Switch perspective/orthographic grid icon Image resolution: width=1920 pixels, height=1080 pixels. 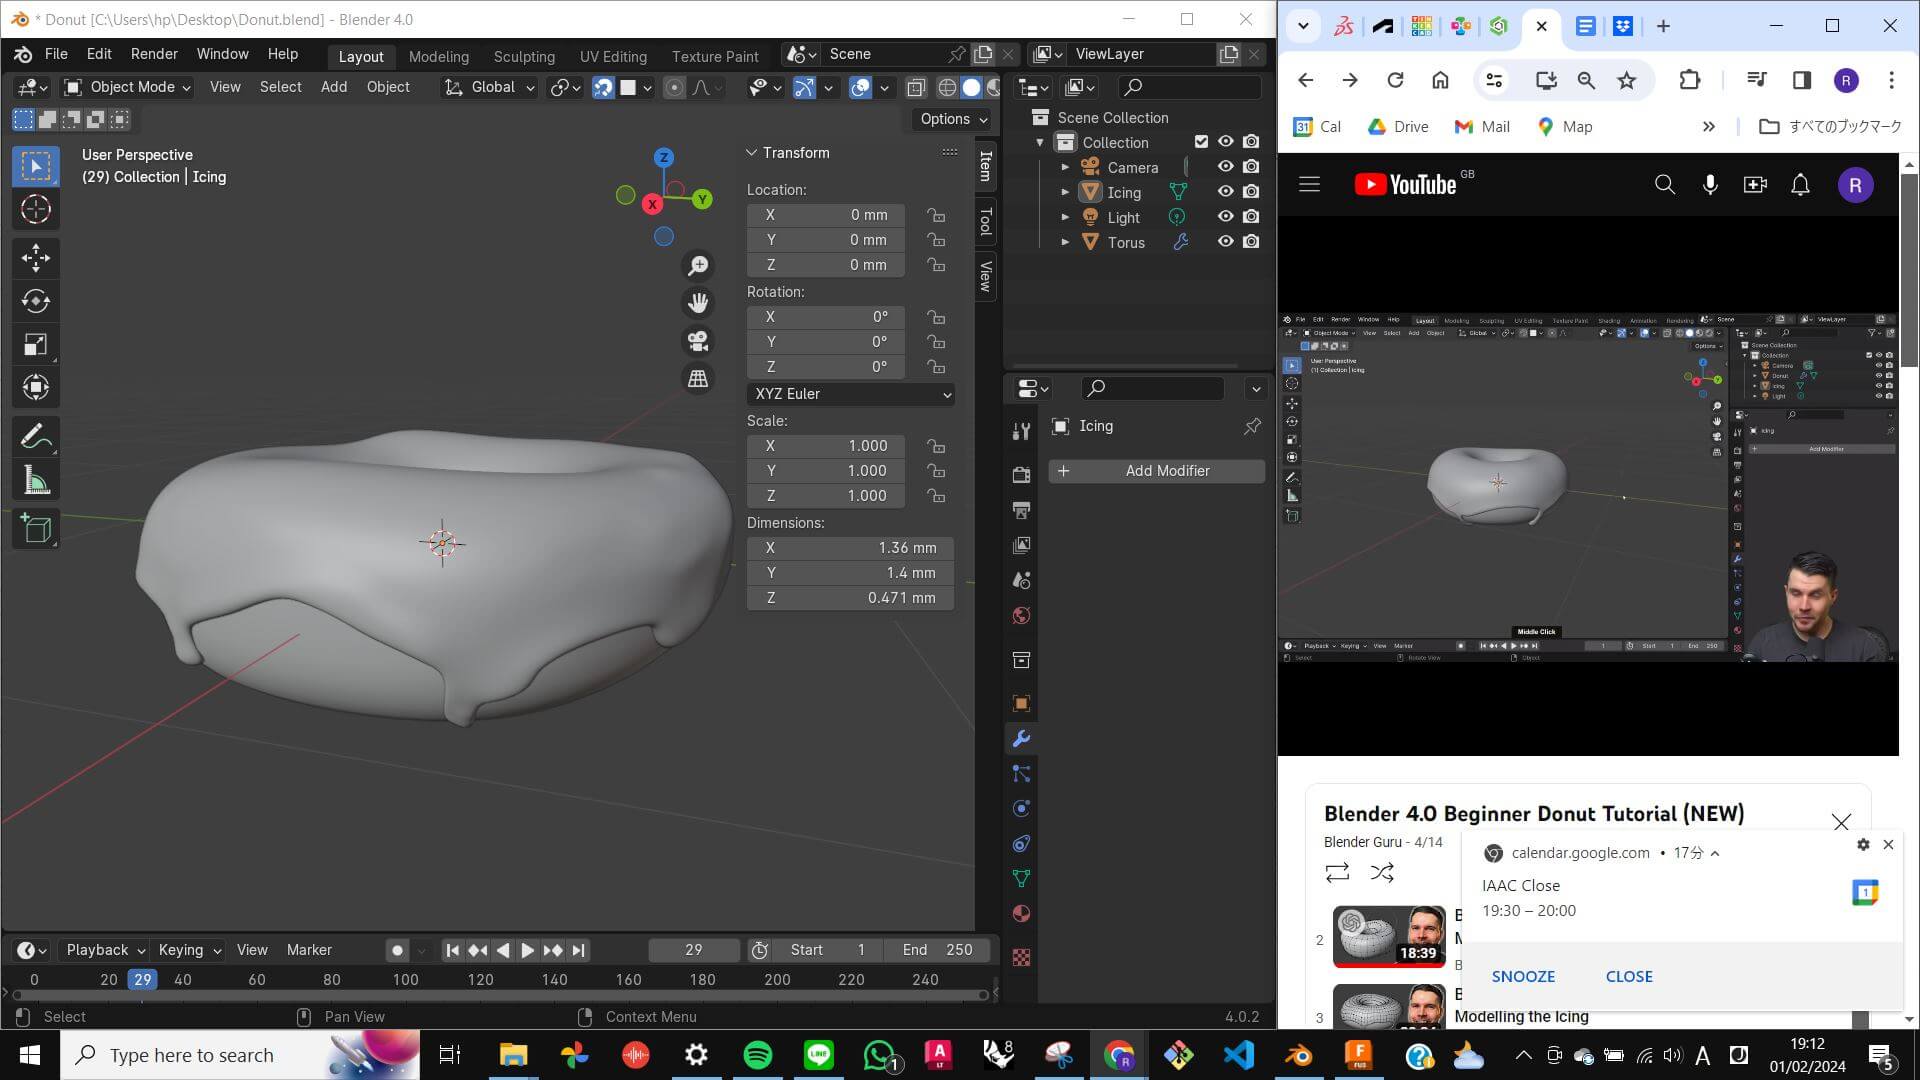point(698,379)
